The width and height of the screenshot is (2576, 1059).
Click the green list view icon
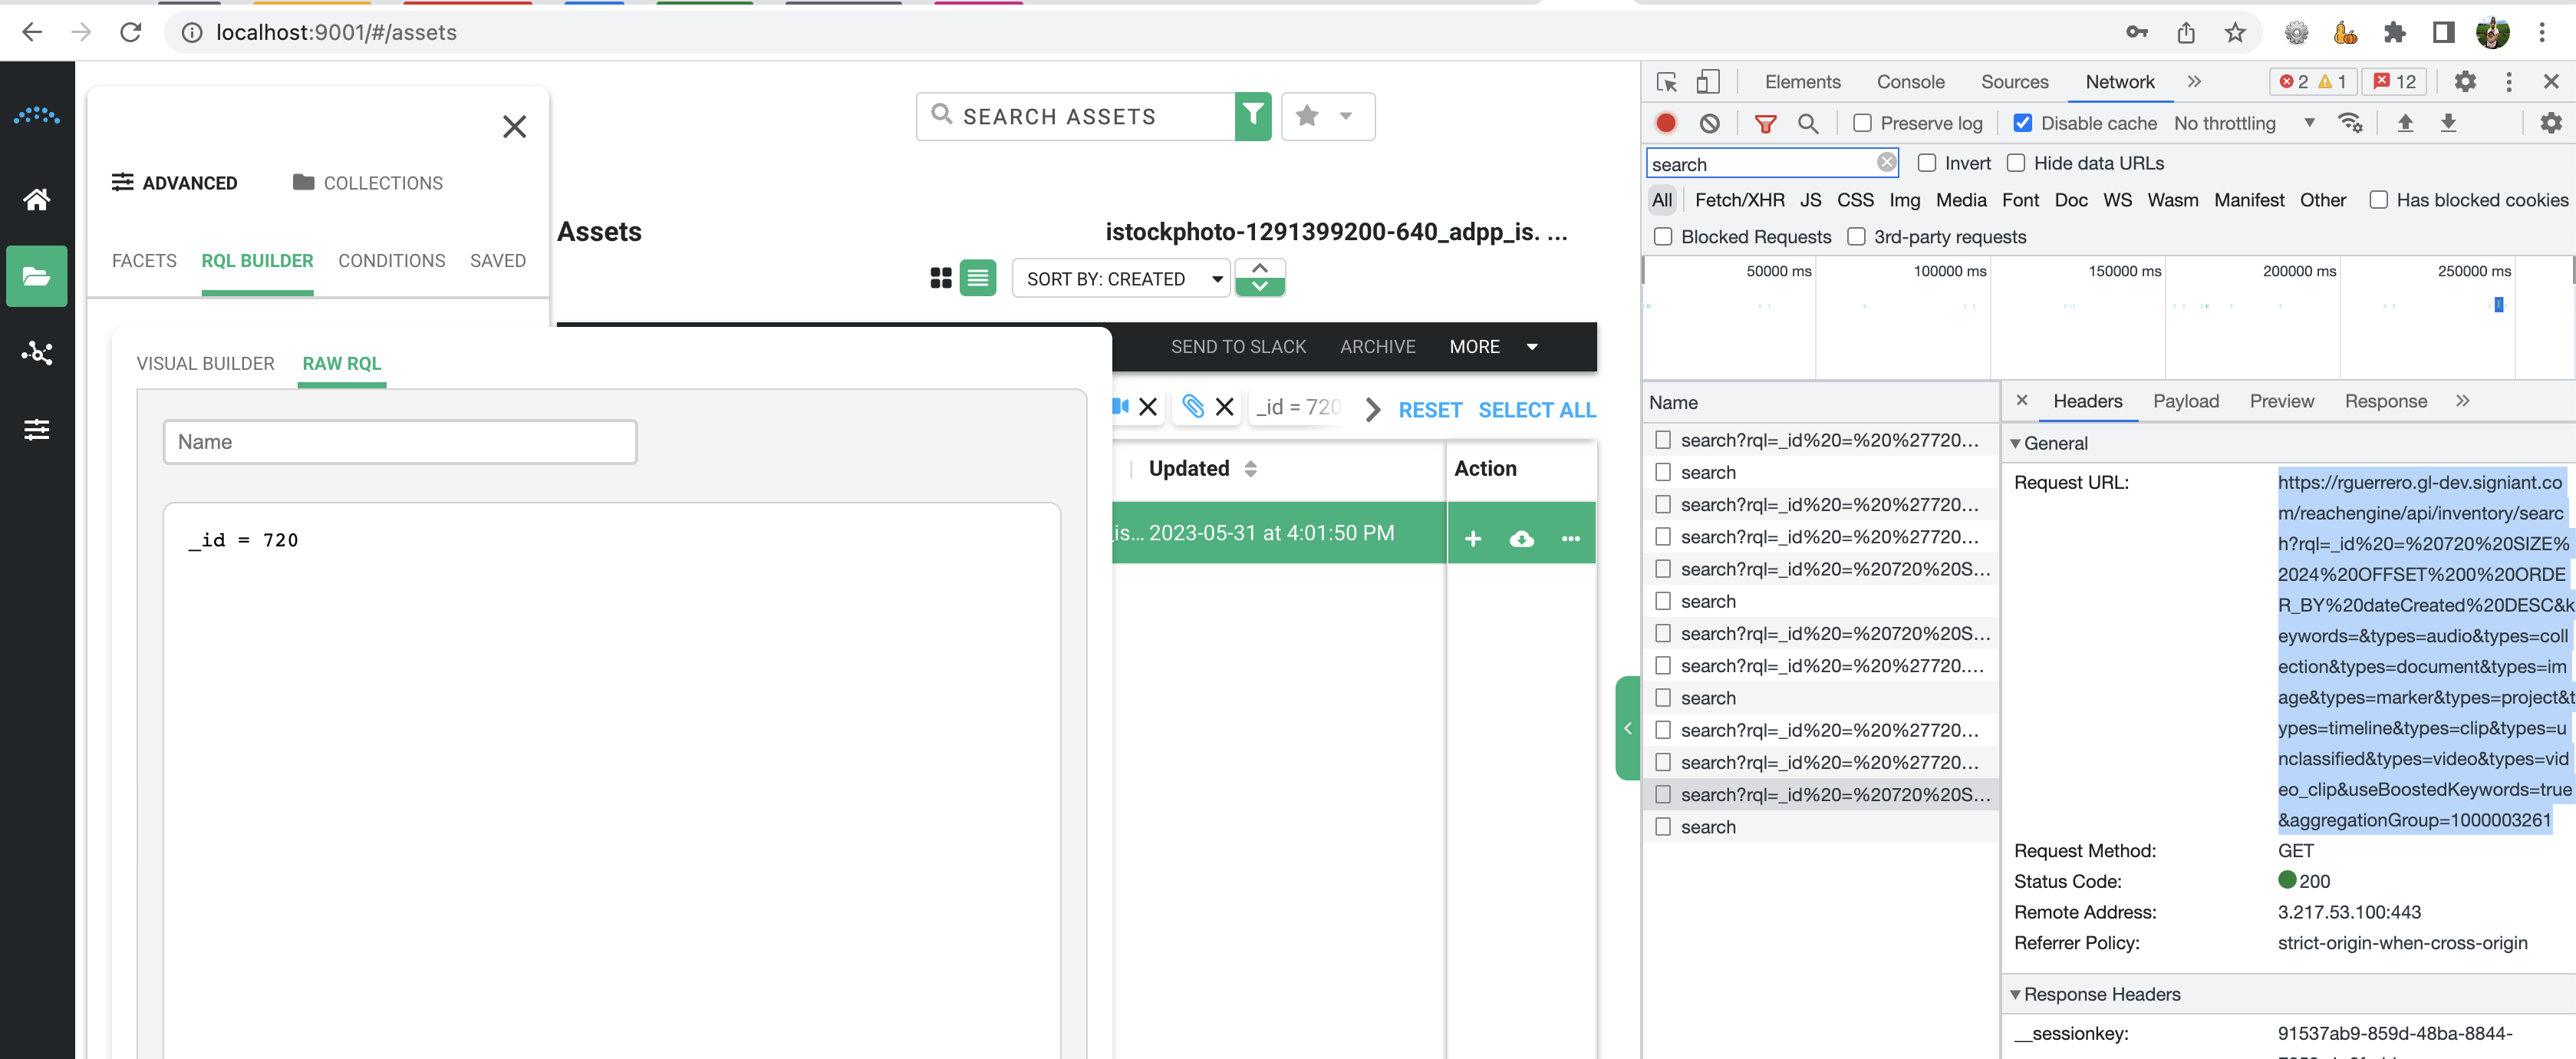click(977, 278)
